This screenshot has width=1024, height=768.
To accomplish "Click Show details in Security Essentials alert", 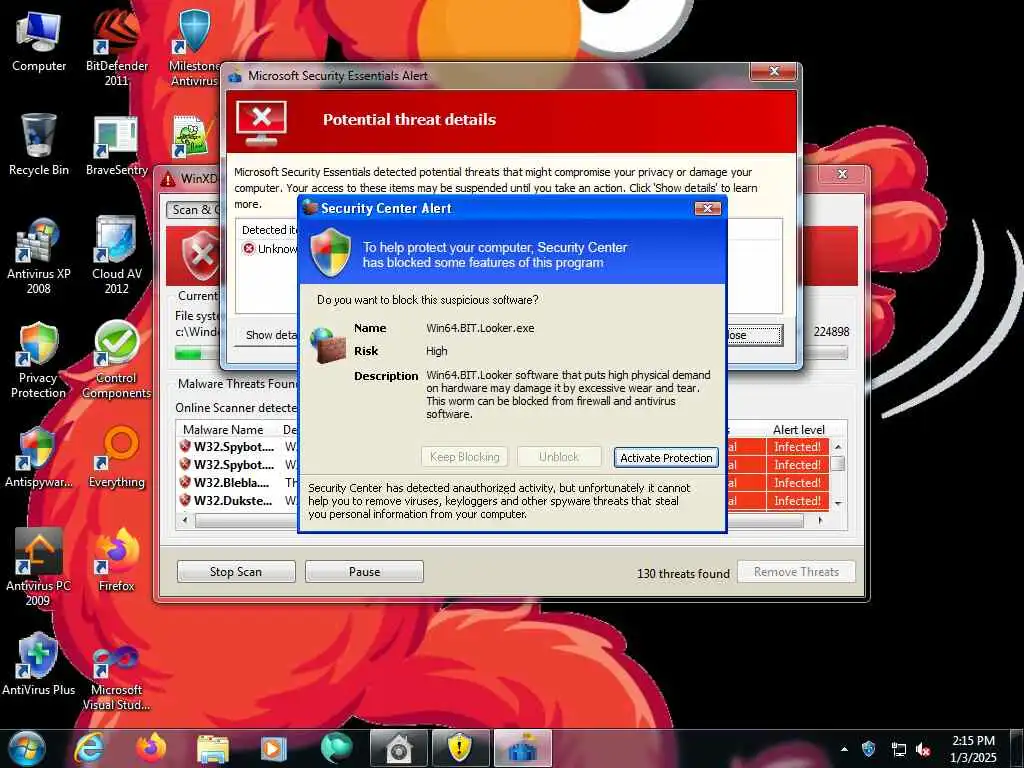I will click(266, 335).
